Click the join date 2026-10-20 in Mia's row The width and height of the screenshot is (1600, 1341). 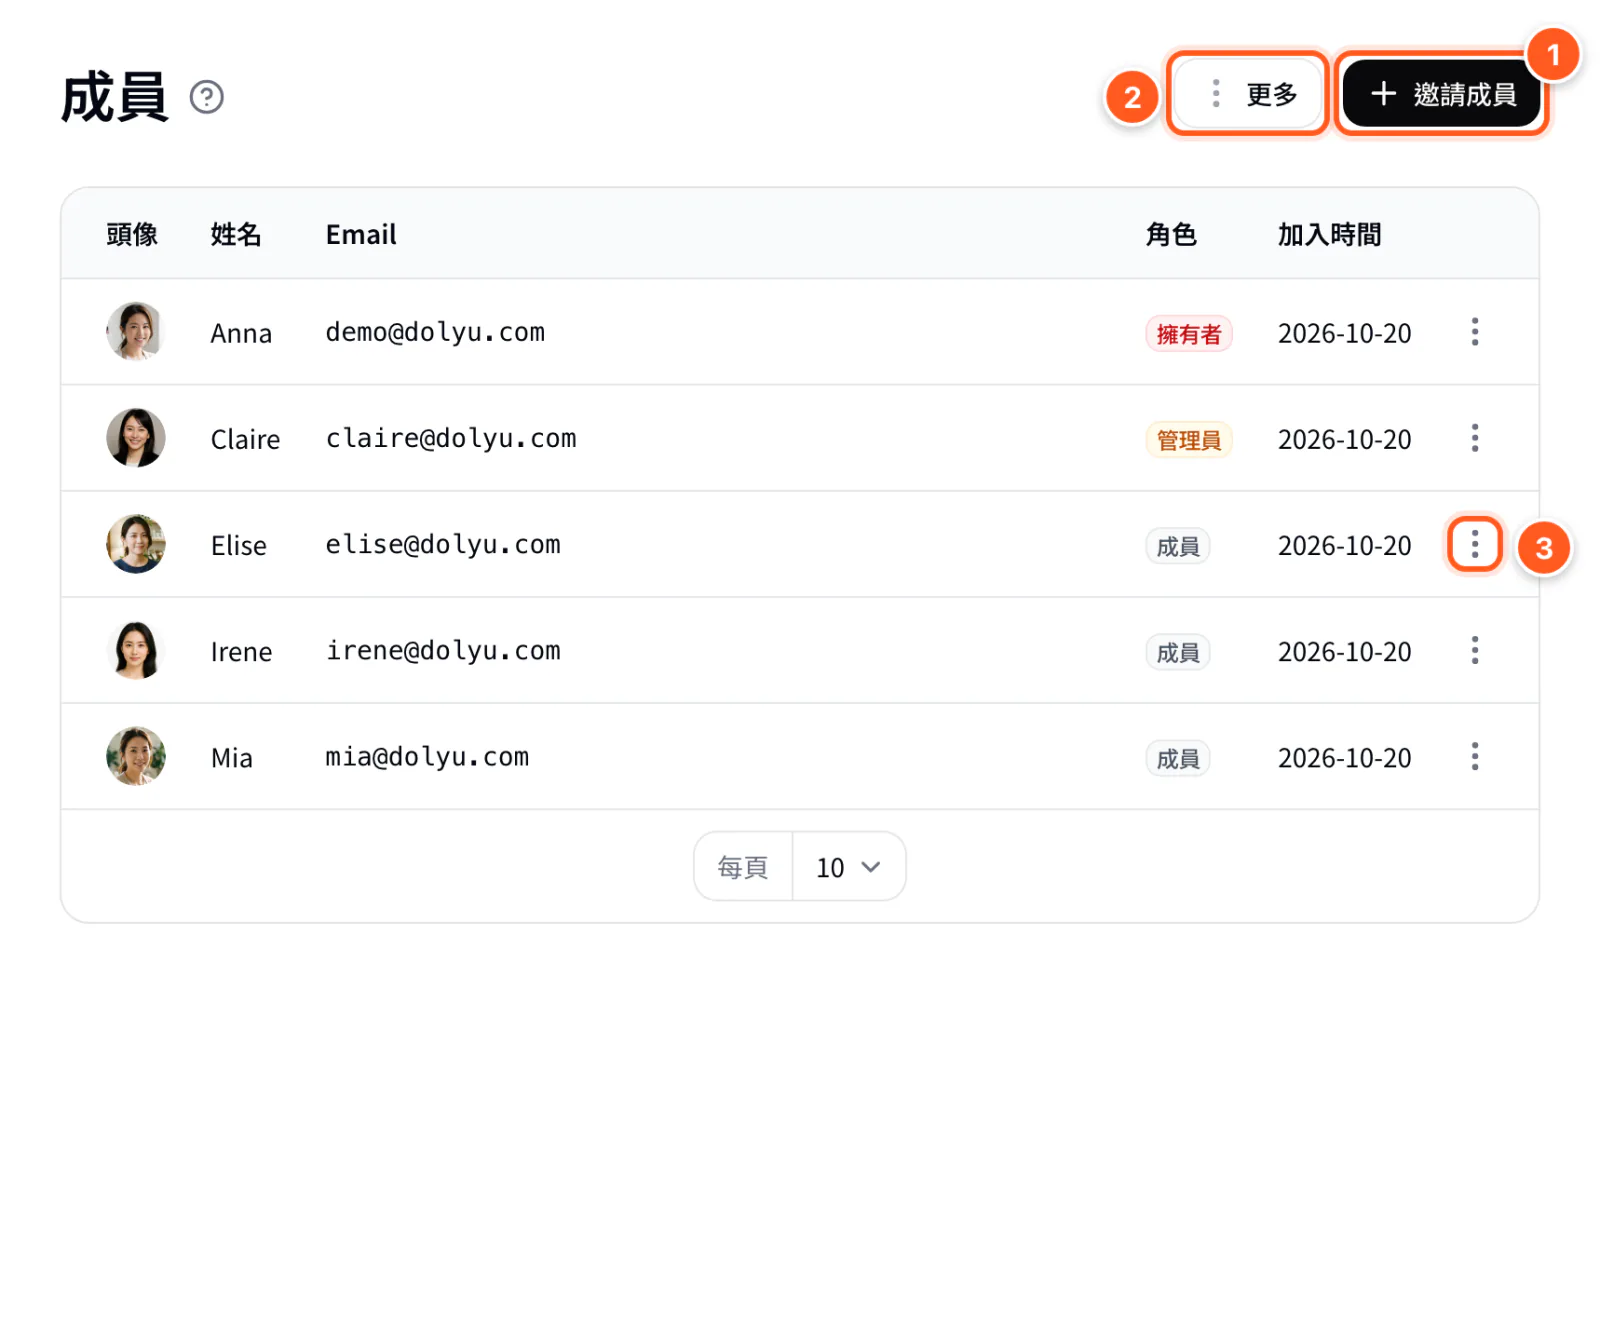tap(1344, 757)
